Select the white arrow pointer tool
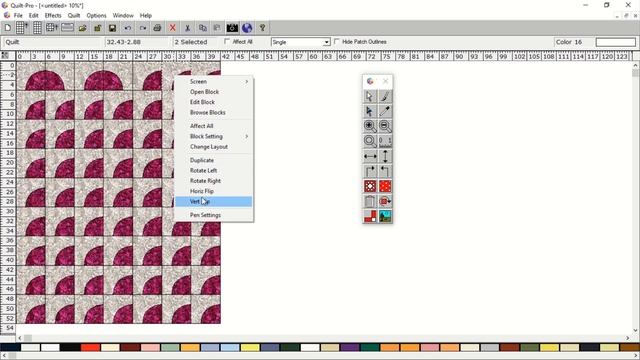 pos(370,96)
